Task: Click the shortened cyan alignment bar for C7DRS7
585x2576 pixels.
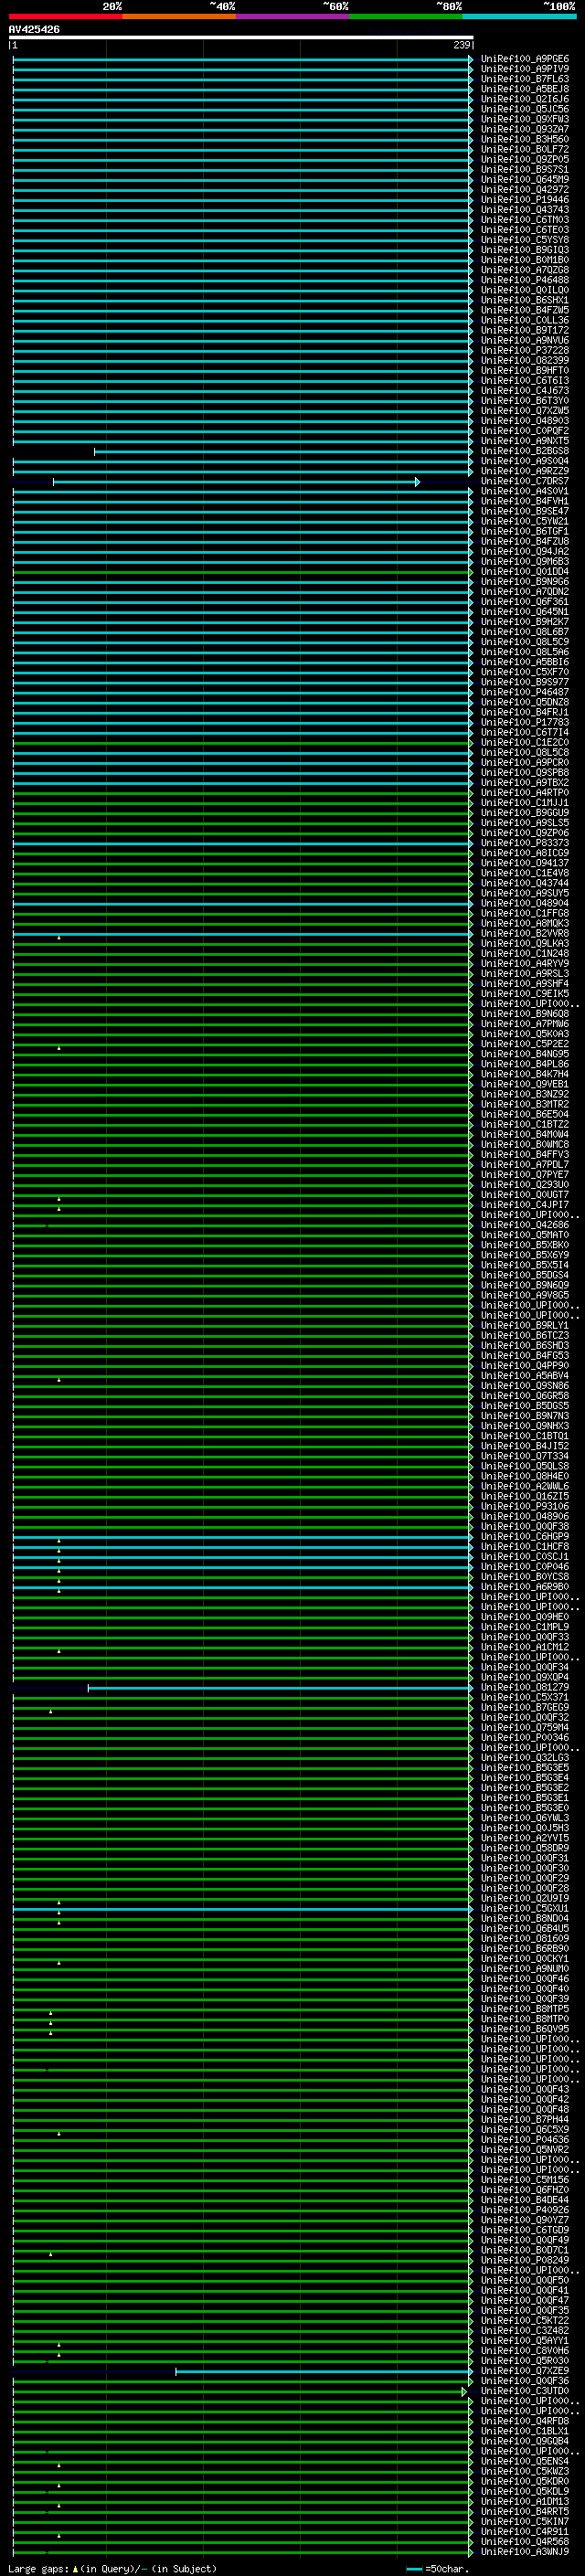Action: pyautogui.click(x=236, y=482)
